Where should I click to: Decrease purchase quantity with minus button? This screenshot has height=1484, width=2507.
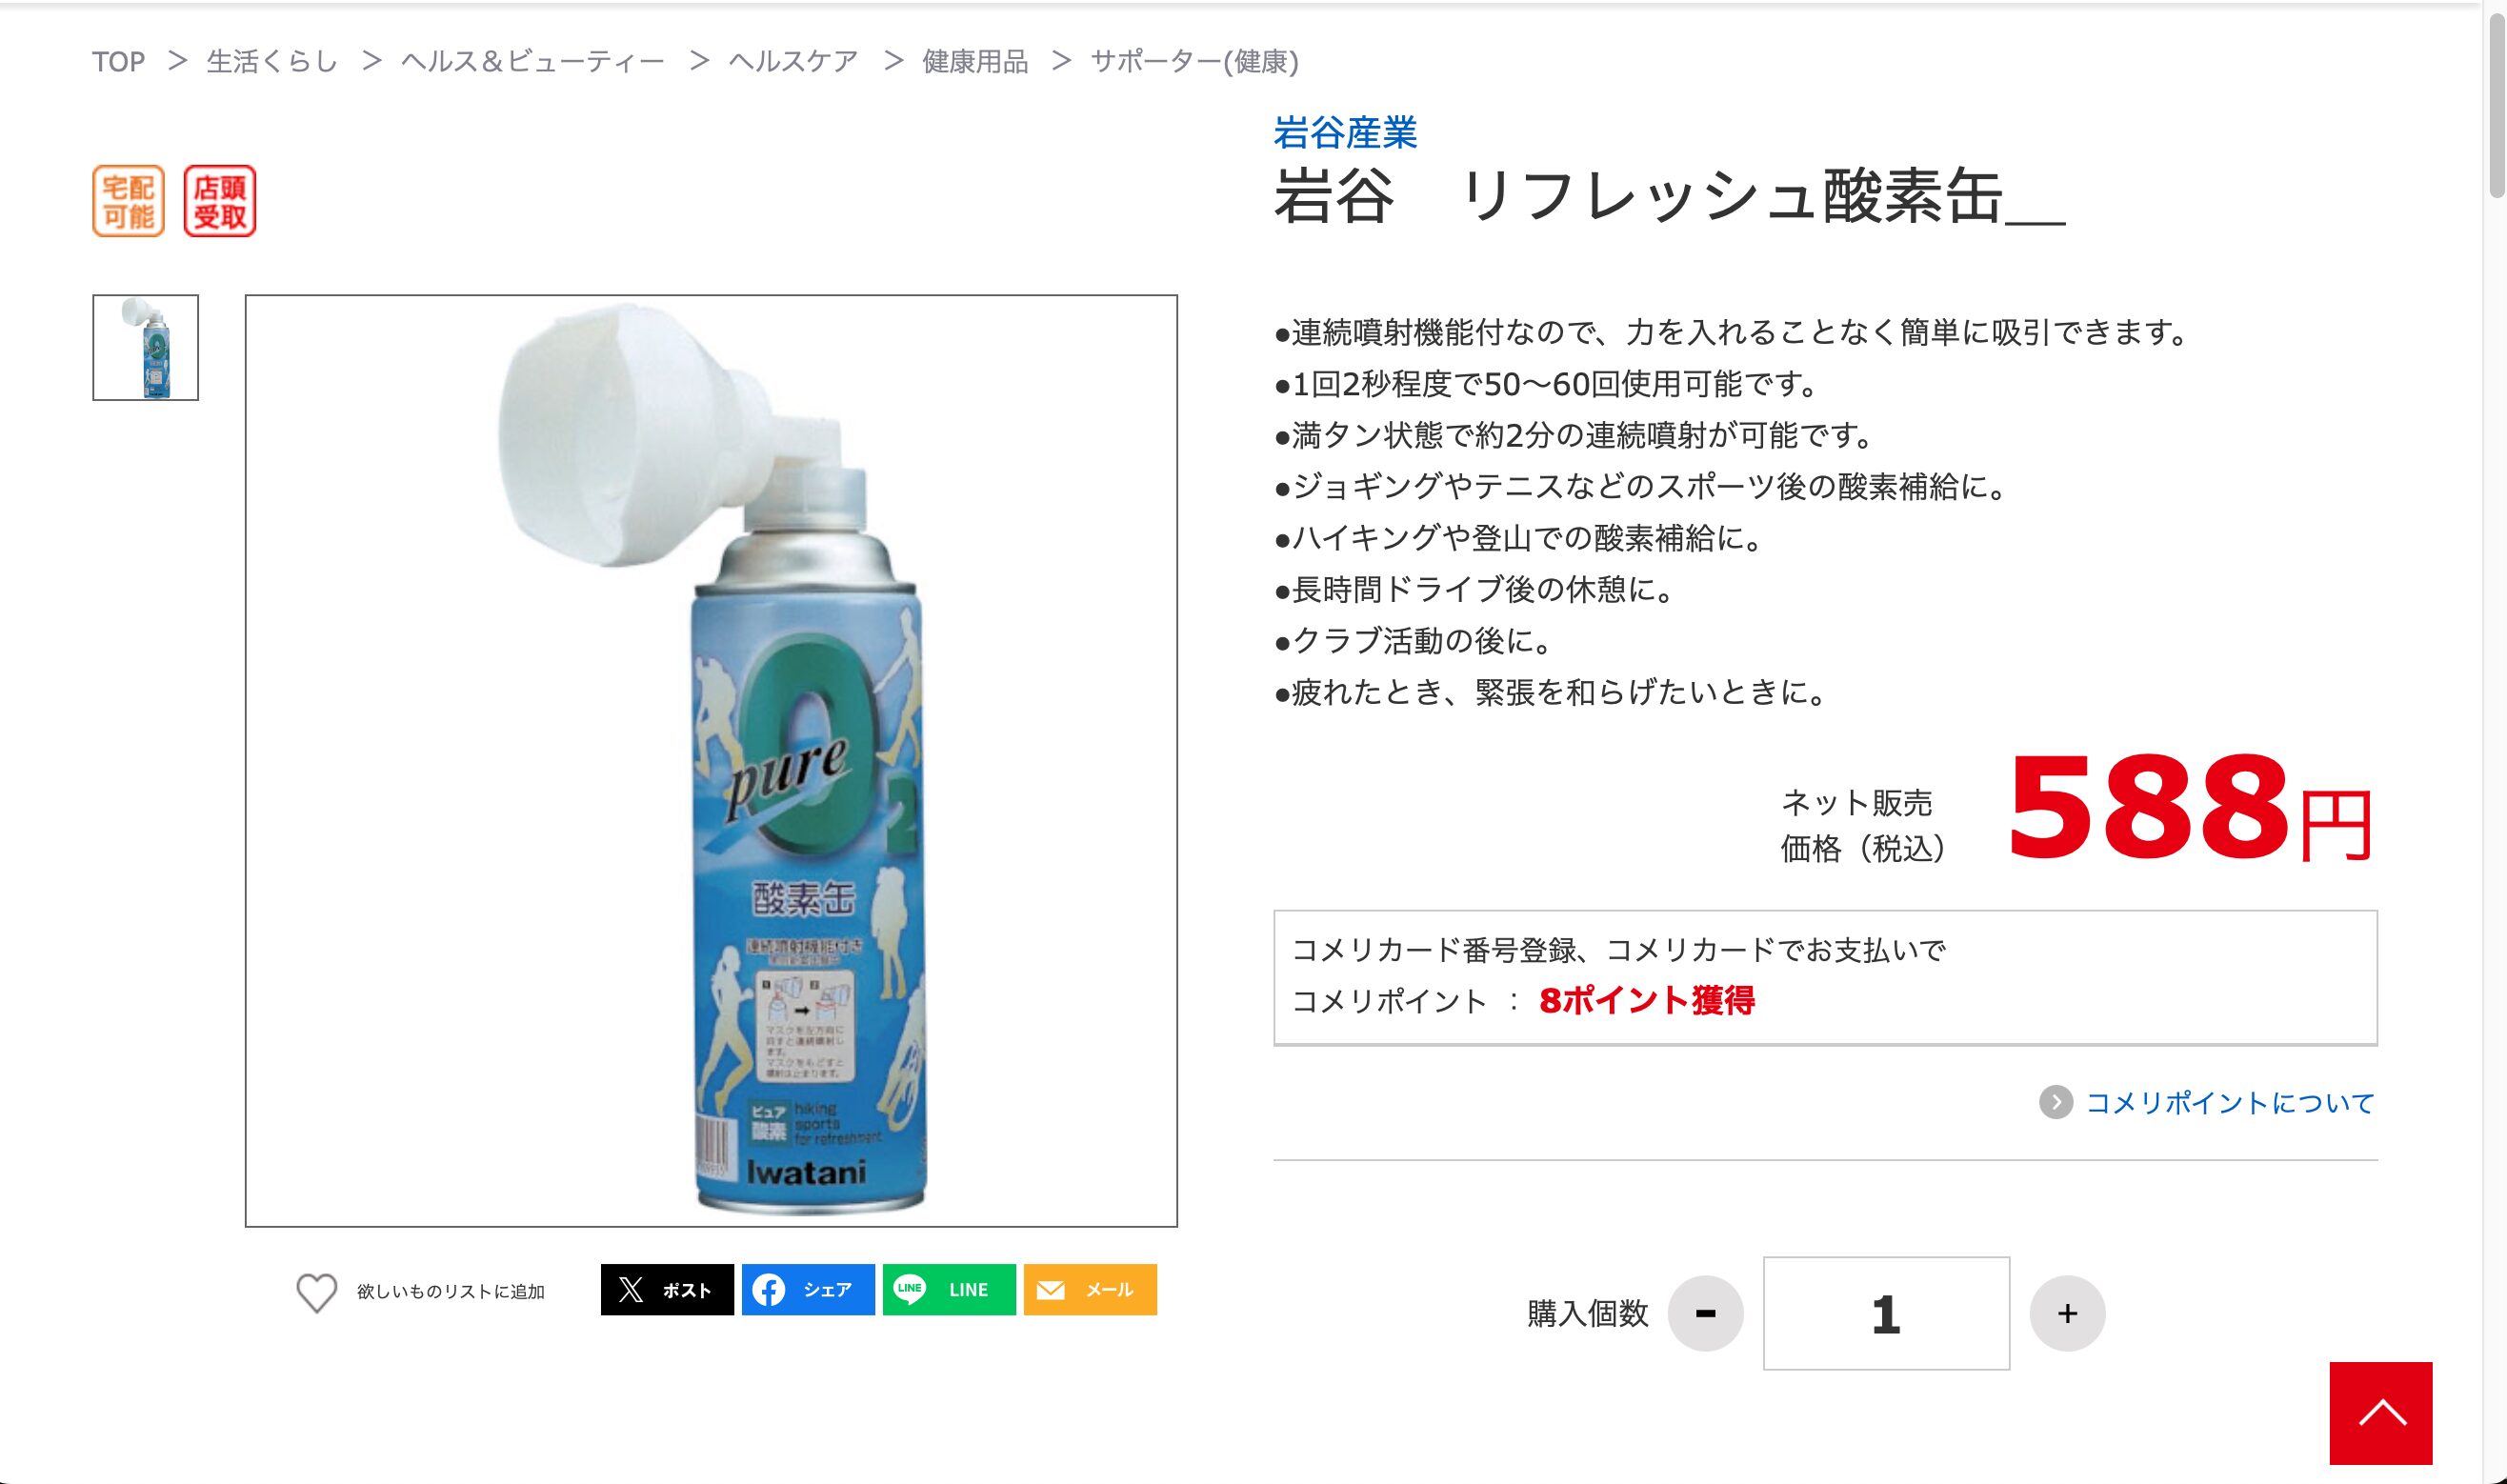pyautogui.click(x=1706, y=1313)
